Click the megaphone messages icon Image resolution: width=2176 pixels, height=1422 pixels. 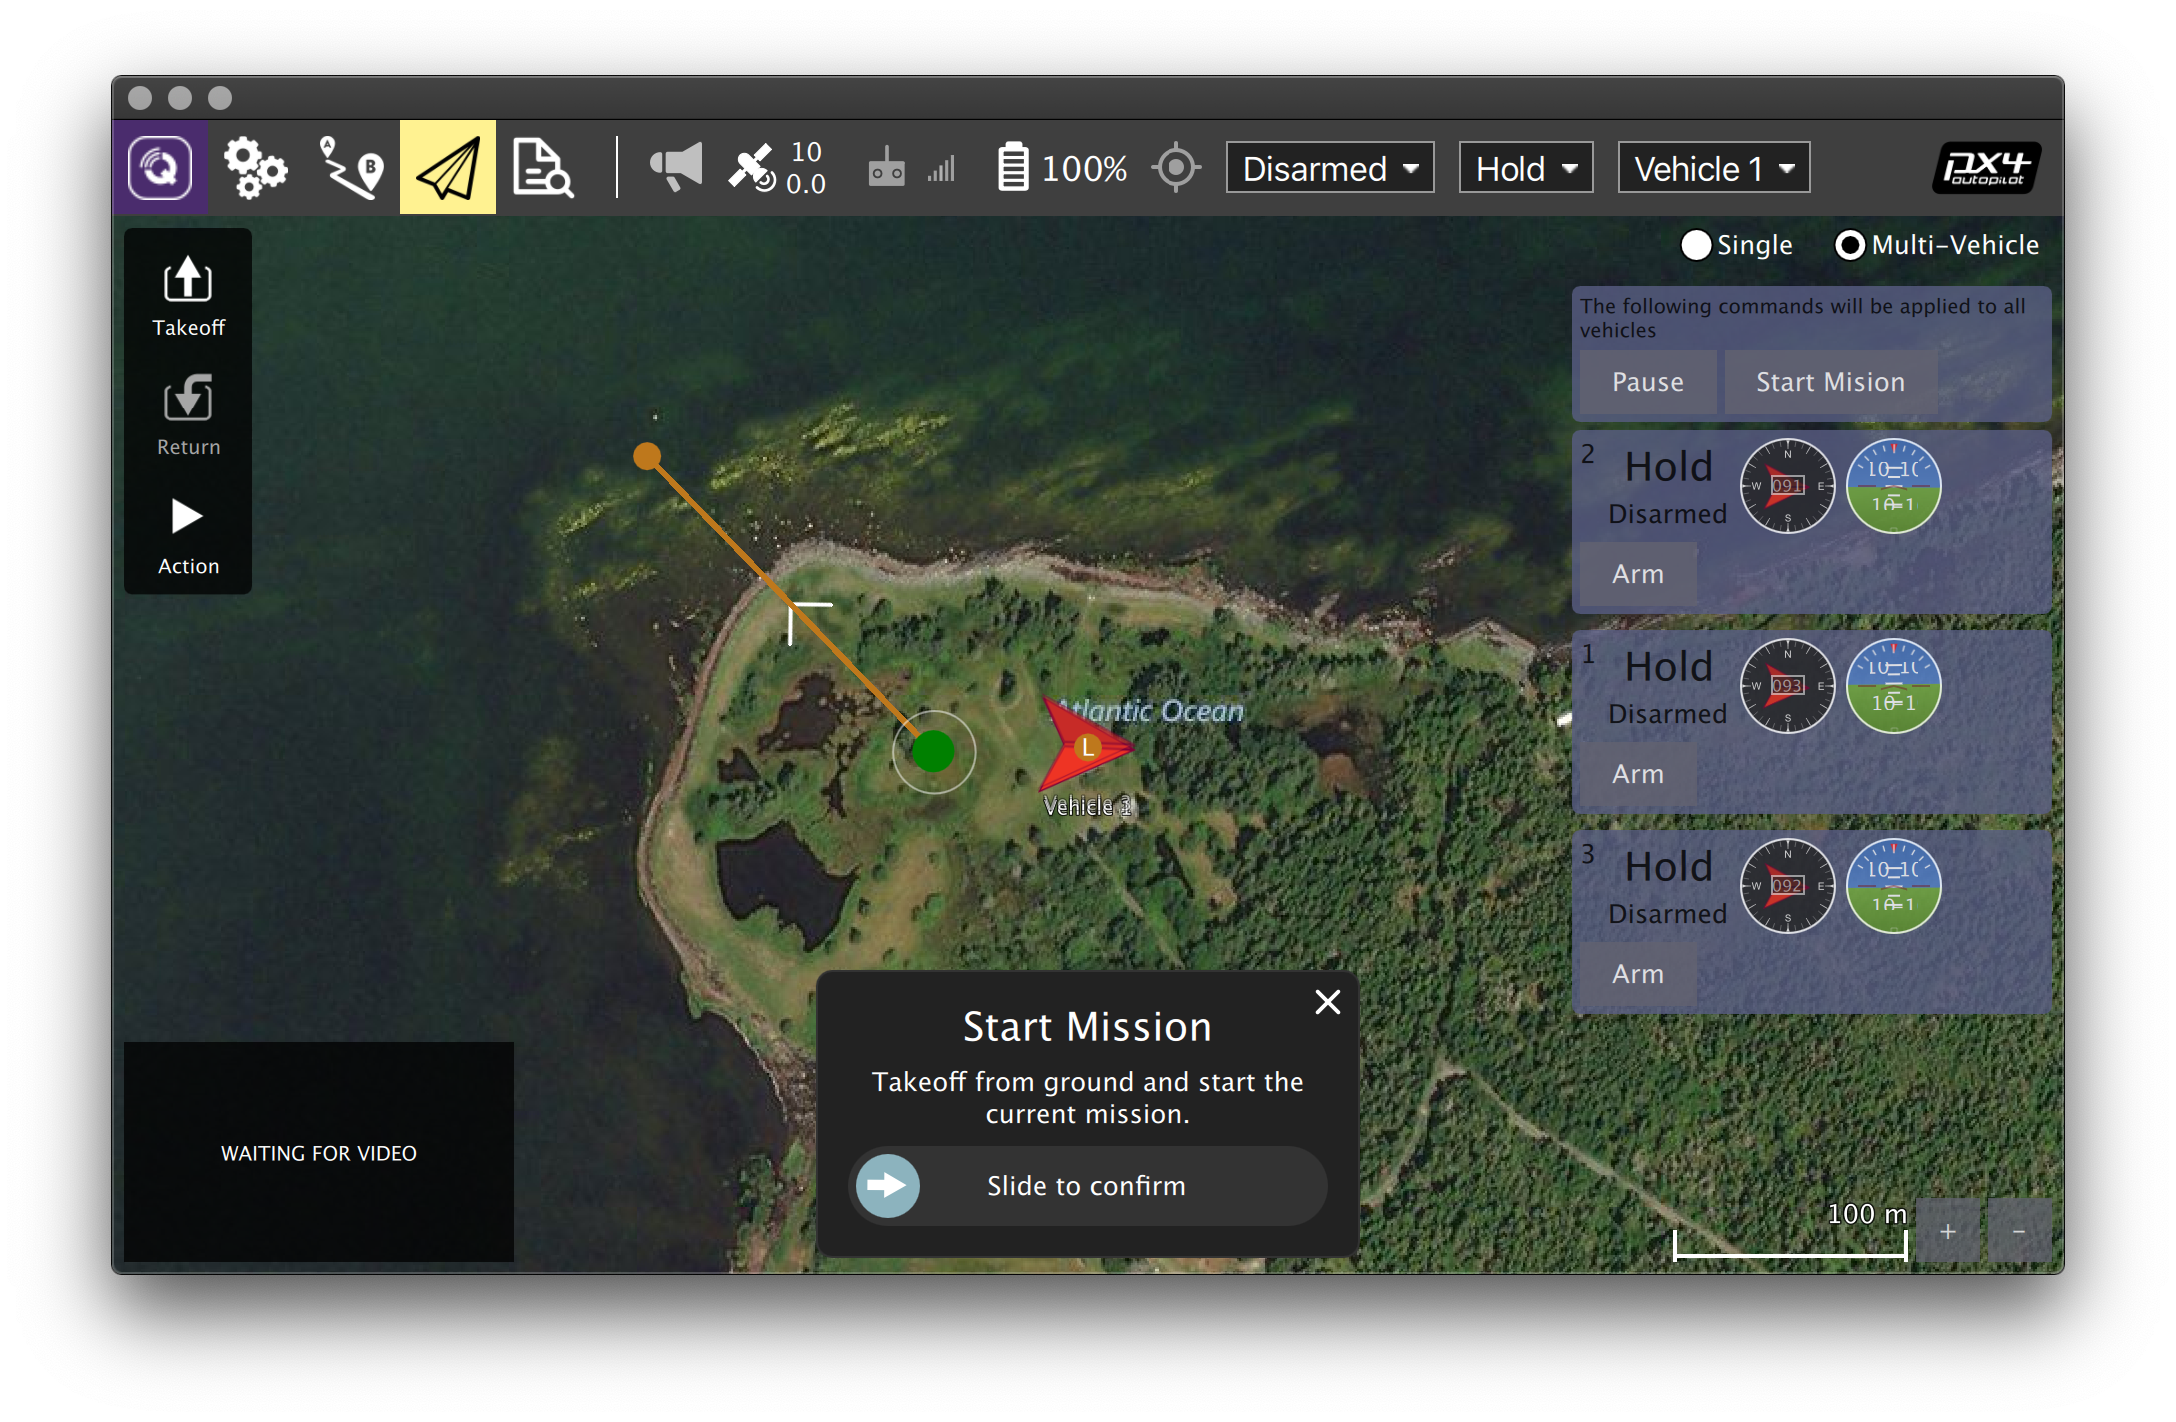pyautogui.click(x=676, y=167)
